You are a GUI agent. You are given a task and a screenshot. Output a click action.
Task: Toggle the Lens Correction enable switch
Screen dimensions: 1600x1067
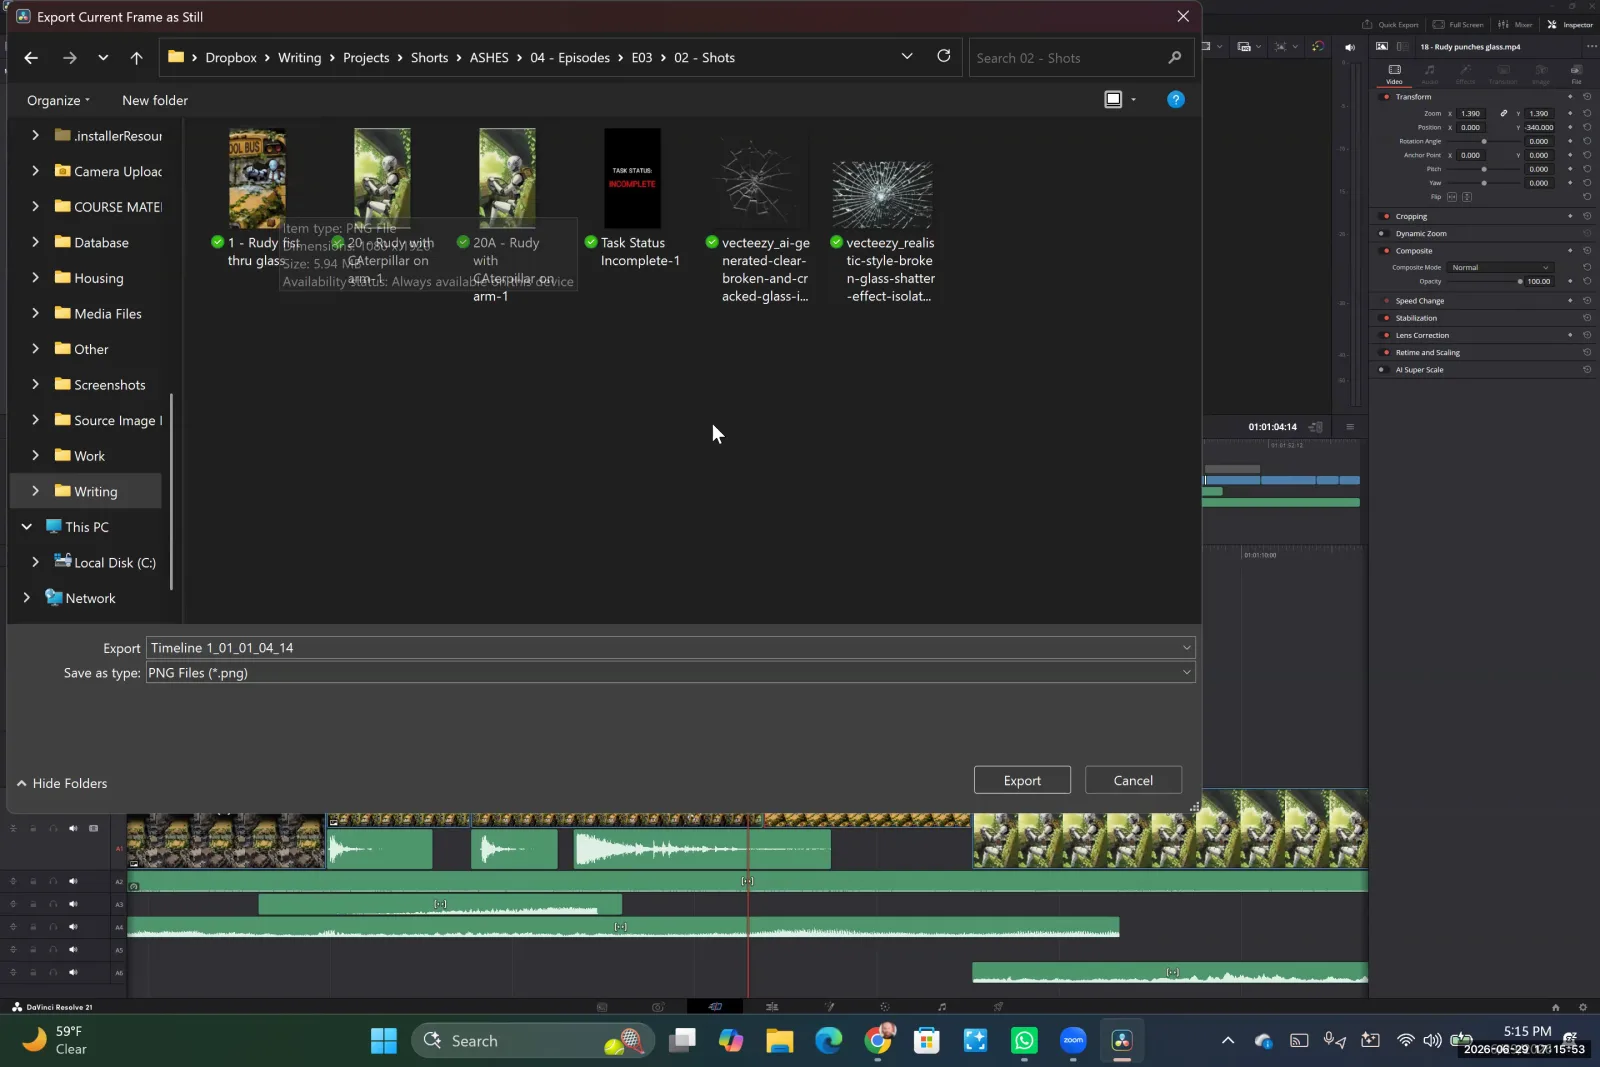pyautogui.click(x=1386, y=335)
